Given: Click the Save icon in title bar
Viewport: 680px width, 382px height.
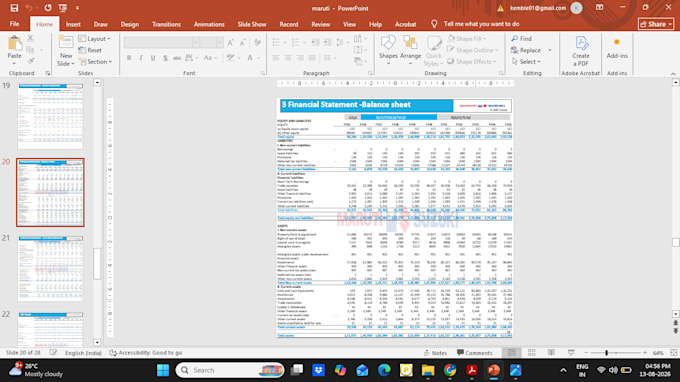Looking at the screenshot, I should (14, 8).
